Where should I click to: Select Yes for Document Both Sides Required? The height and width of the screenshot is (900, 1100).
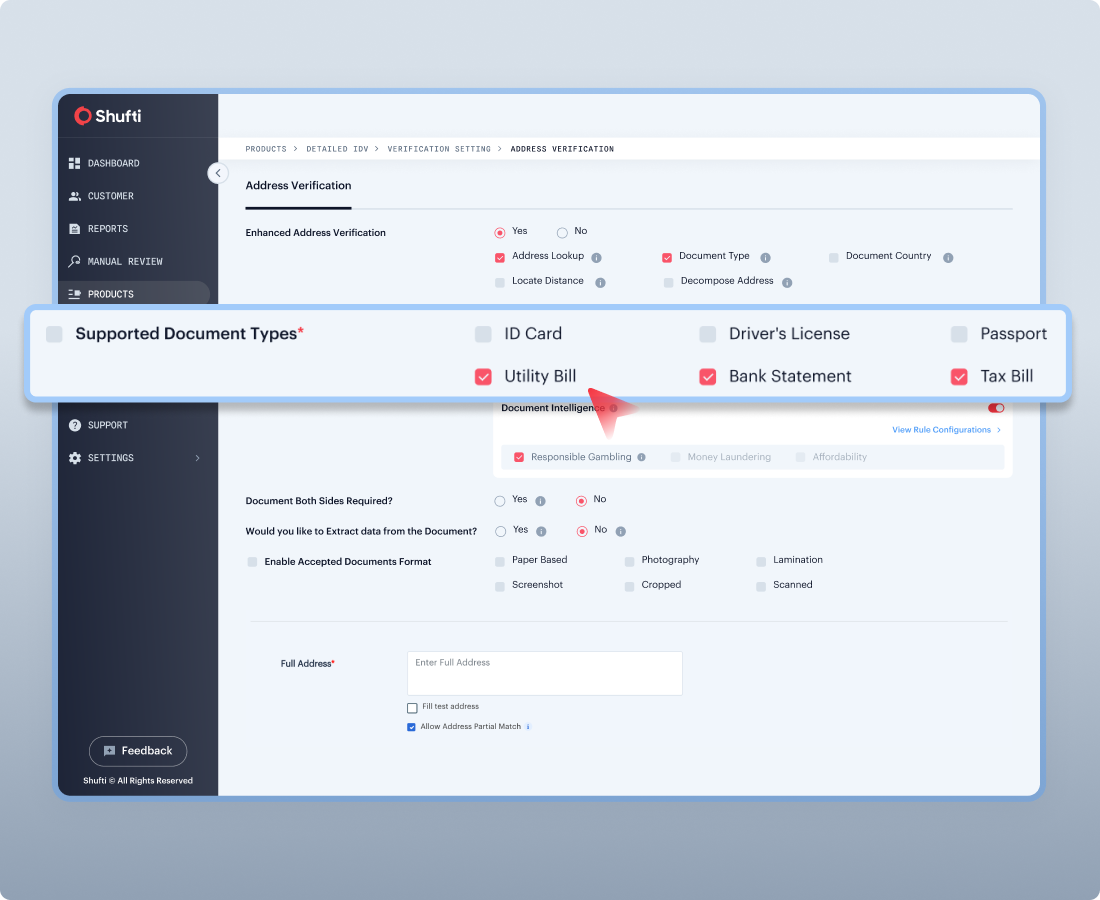point(500,501)
